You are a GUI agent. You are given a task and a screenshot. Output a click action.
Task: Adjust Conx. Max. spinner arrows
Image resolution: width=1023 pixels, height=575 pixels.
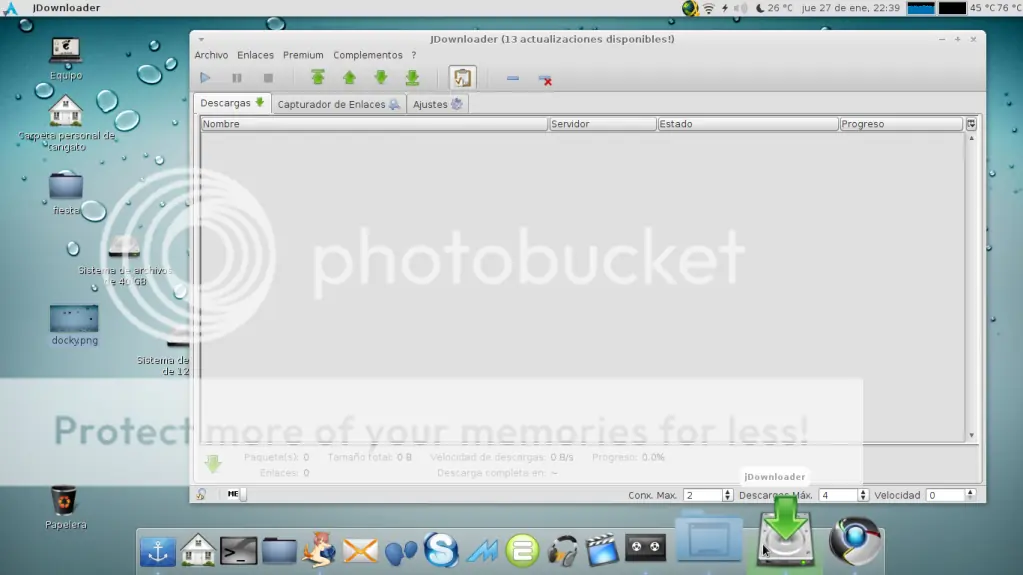[x=727, y=495]
